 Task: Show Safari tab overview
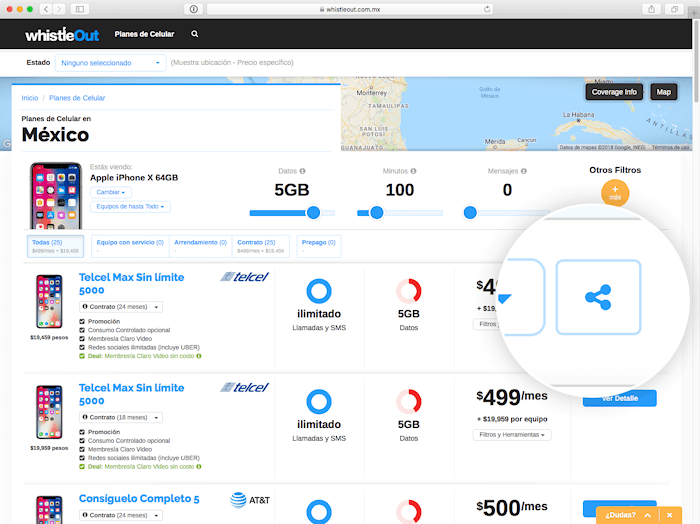[674, 9]
